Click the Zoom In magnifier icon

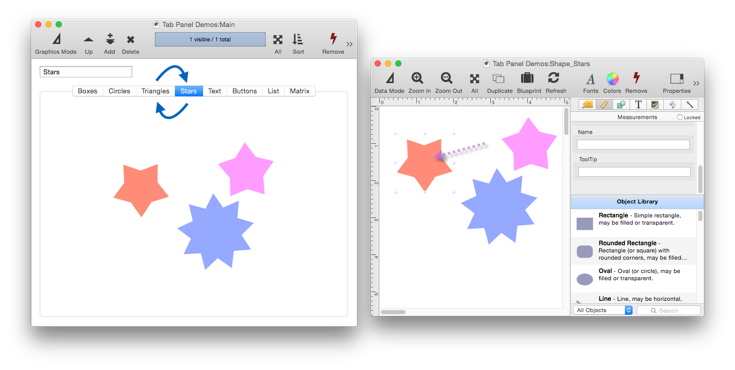pyautogui.click(x=417, y=78)
